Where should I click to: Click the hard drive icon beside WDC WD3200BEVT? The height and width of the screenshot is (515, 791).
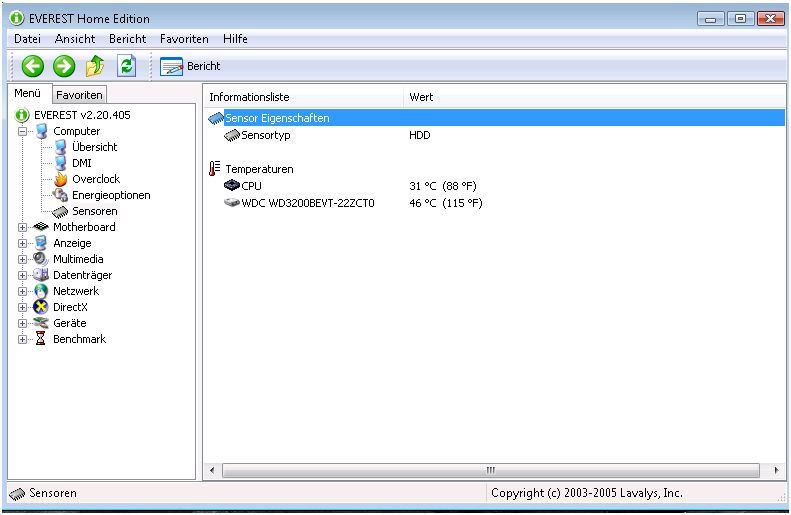[232, 203]
